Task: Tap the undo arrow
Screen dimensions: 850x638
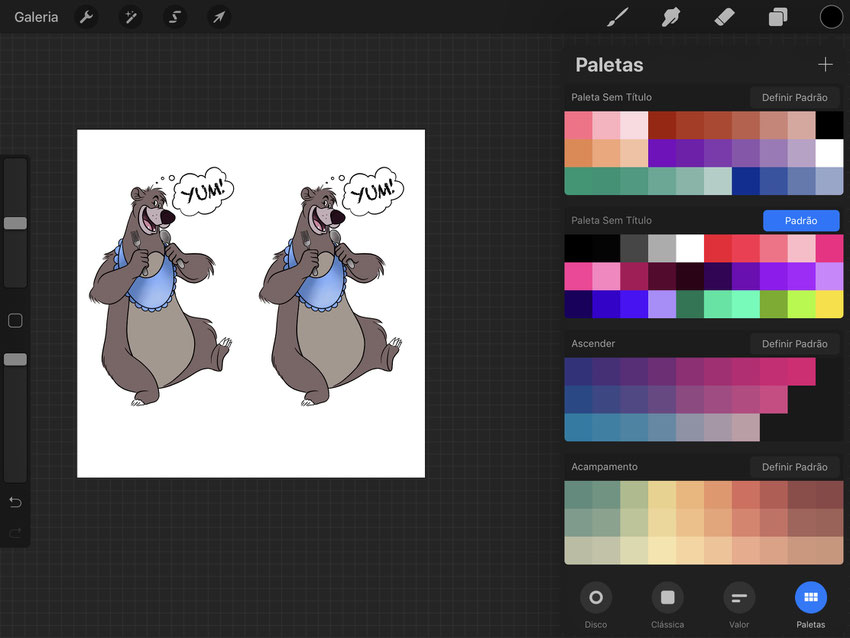Action: click(15, 502)
